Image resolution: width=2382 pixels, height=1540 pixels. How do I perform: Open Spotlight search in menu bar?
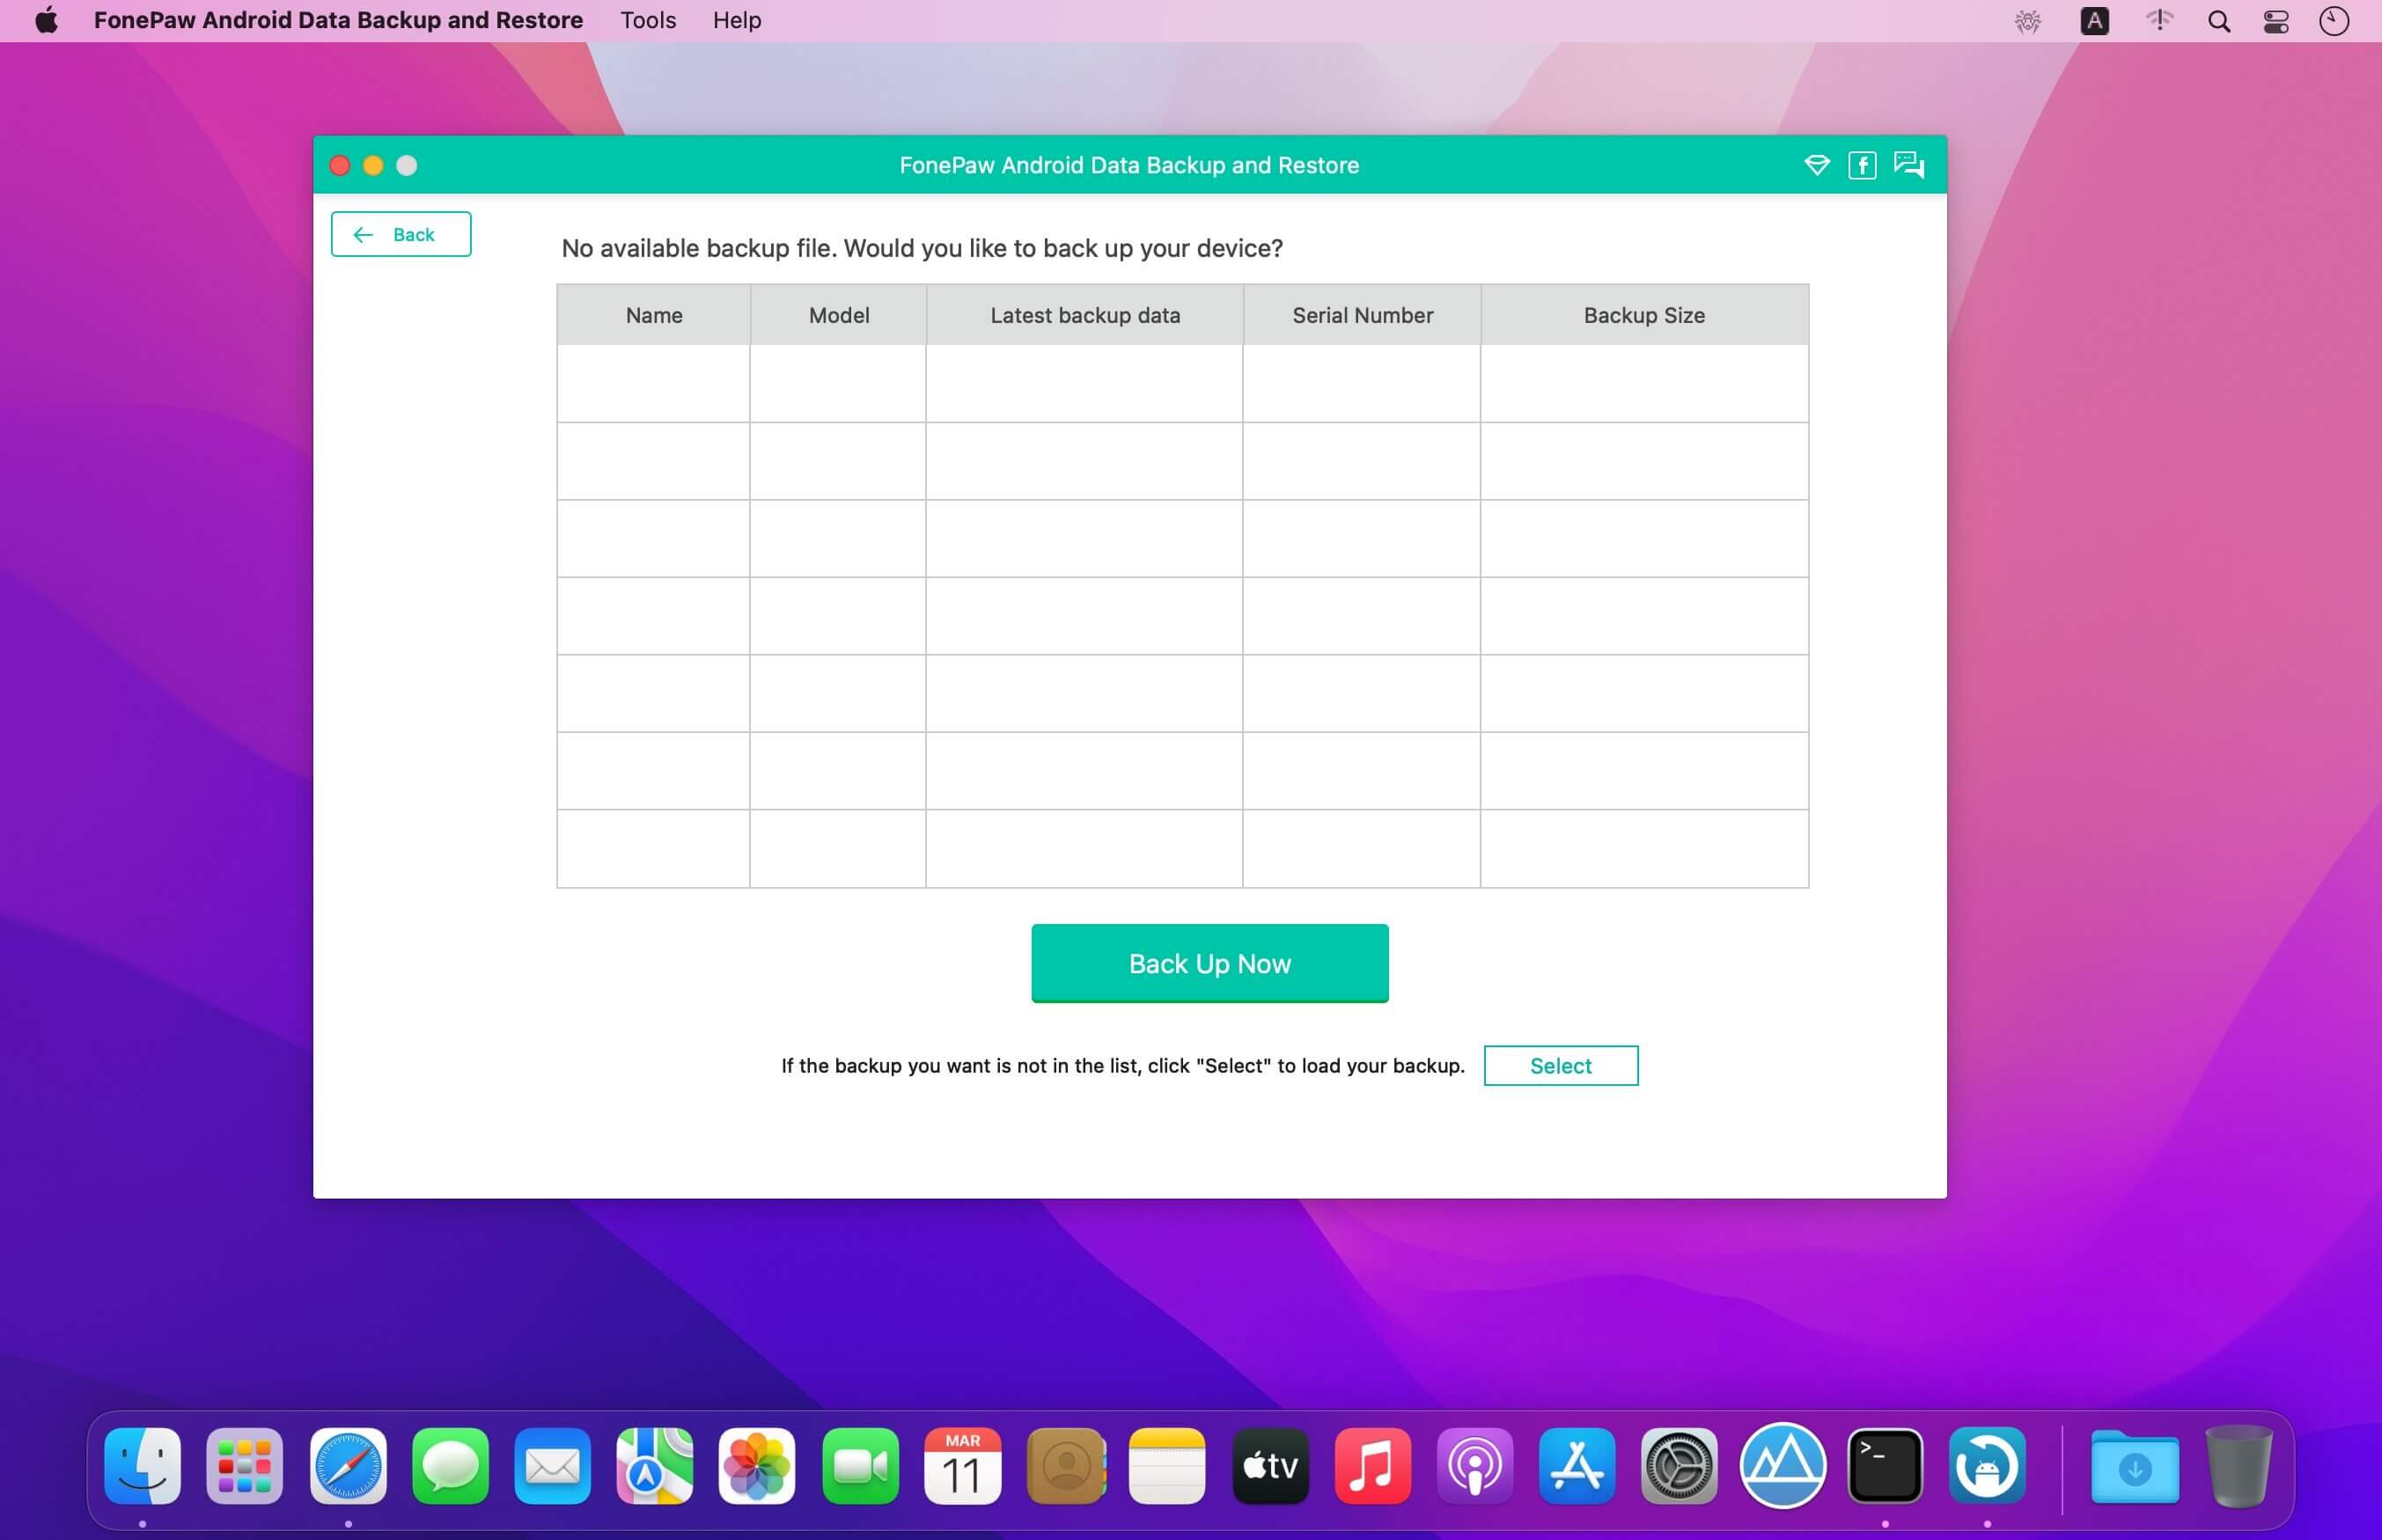point(2218,21)
